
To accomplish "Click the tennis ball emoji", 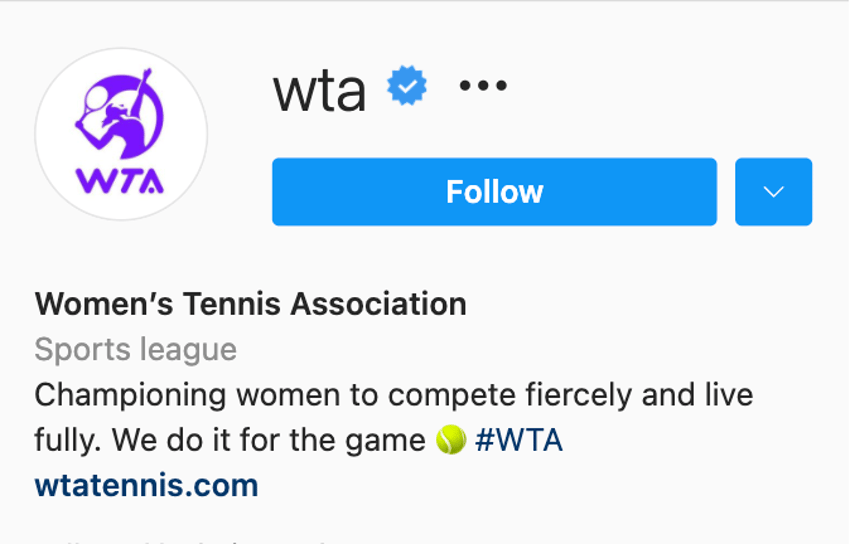I will tap(451, 439).
